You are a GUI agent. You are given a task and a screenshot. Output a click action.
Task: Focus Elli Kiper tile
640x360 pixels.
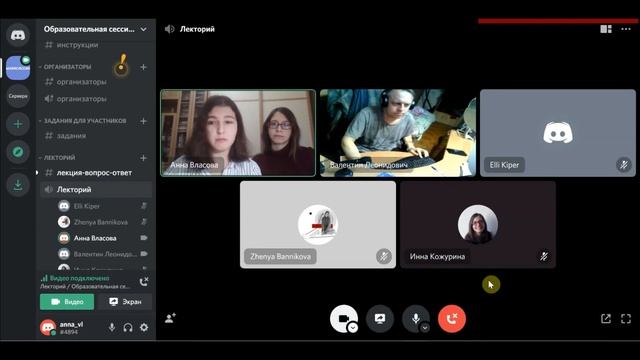tap(558, 133)
